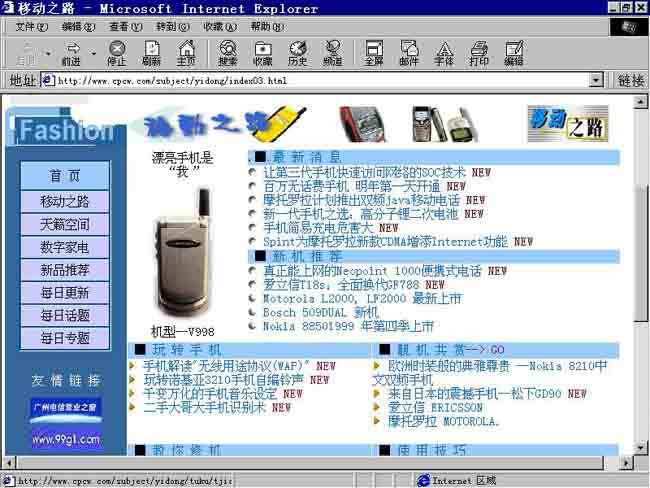The image size is (650, 488).
Task: Click the IE logo in the title bar
Action: click(x=7, y=7)
